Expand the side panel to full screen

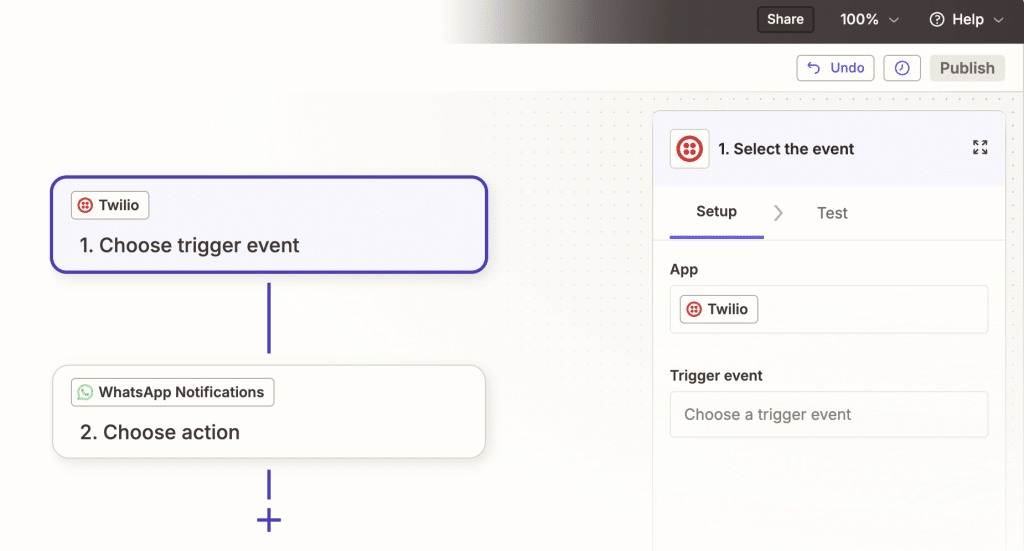coord(980,148)
